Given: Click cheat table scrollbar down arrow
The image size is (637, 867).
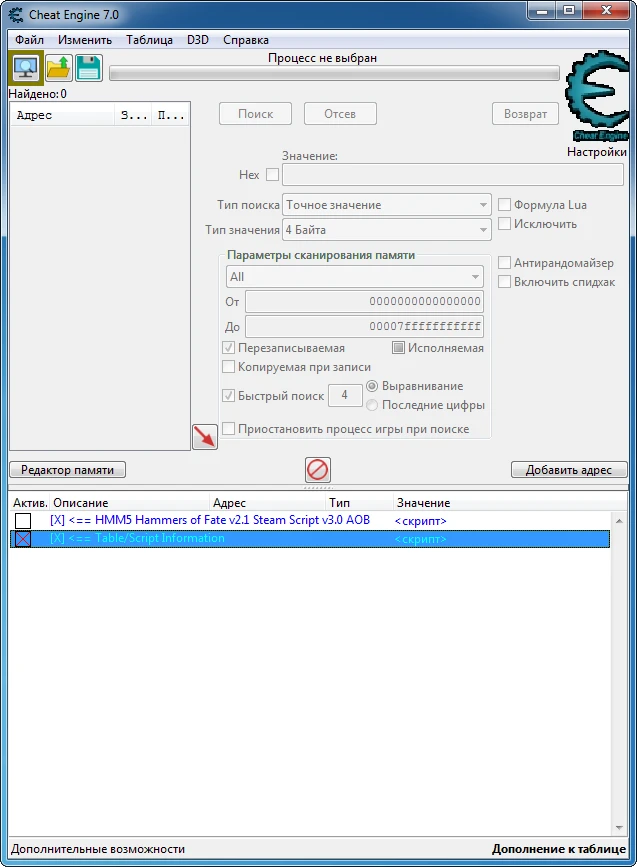Looking at the screenshot, I should tap(619, 828).
